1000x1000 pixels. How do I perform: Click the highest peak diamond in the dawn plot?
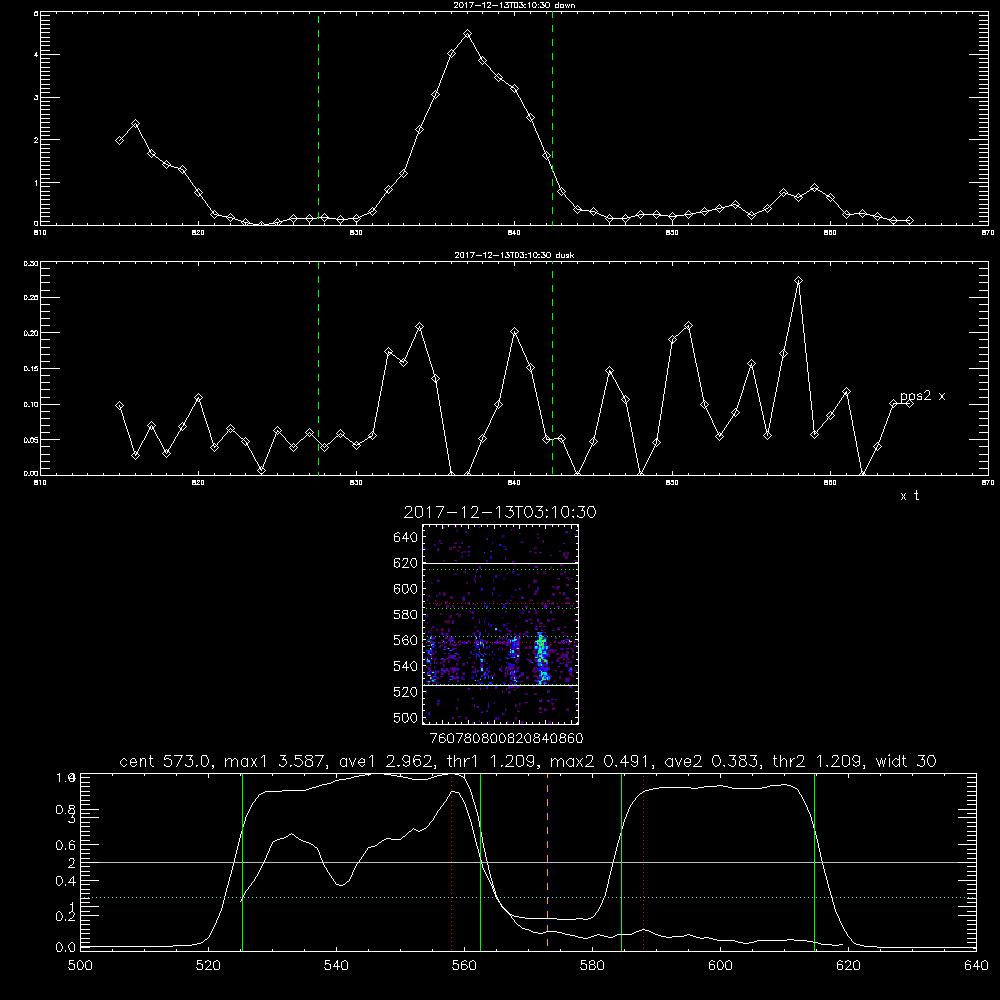click(467, 34)
